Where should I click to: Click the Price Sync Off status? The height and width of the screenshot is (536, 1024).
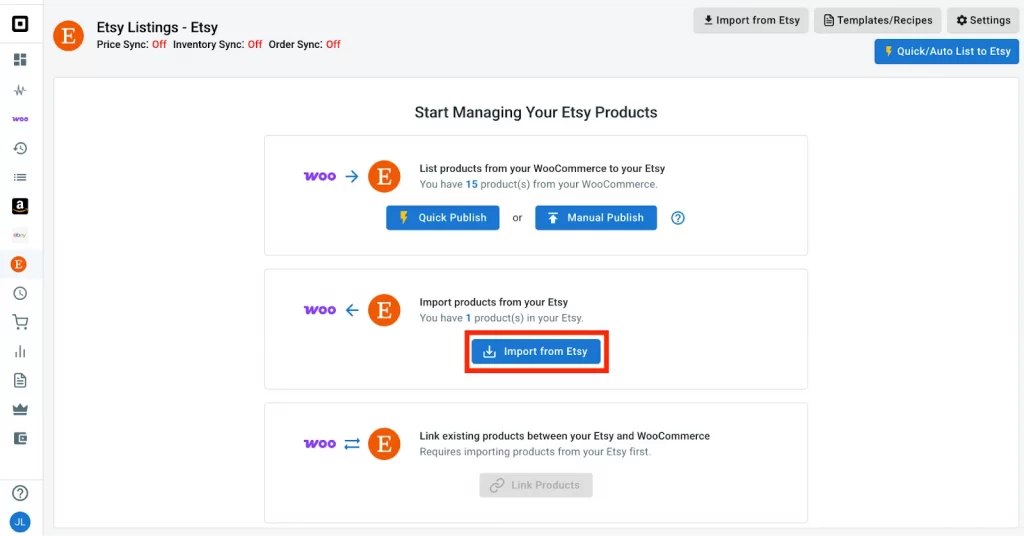159,44
